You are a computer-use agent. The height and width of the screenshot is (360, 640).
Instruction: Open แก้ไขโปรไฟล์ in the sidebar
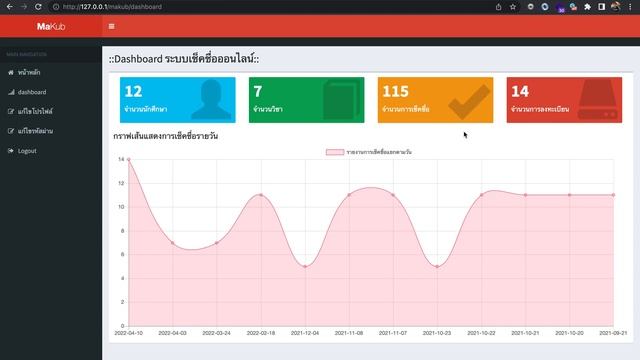(x=51, y=111)
